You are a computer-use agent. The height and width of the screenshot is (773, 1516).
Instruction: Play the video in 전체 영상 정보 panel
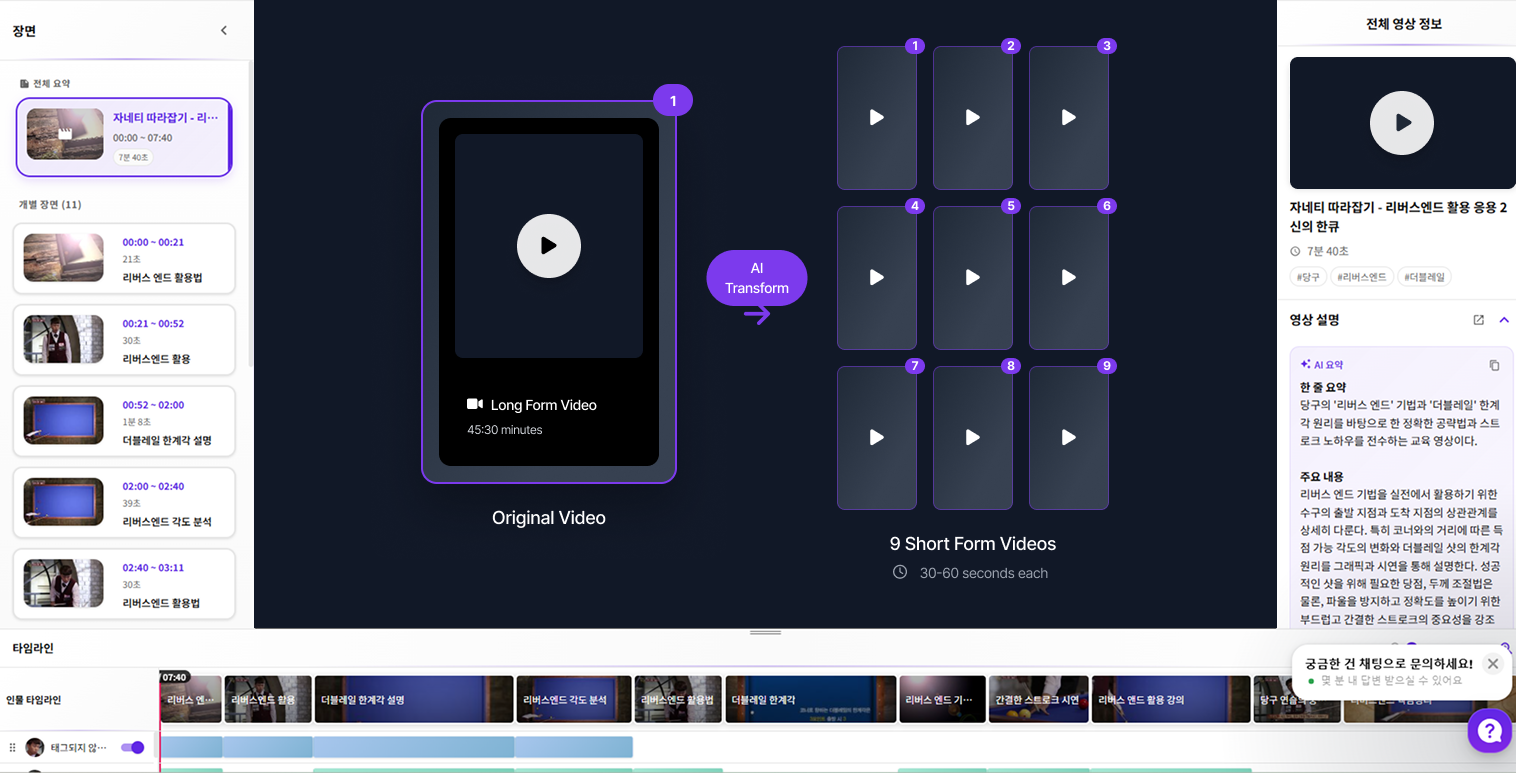(1401, 122)
